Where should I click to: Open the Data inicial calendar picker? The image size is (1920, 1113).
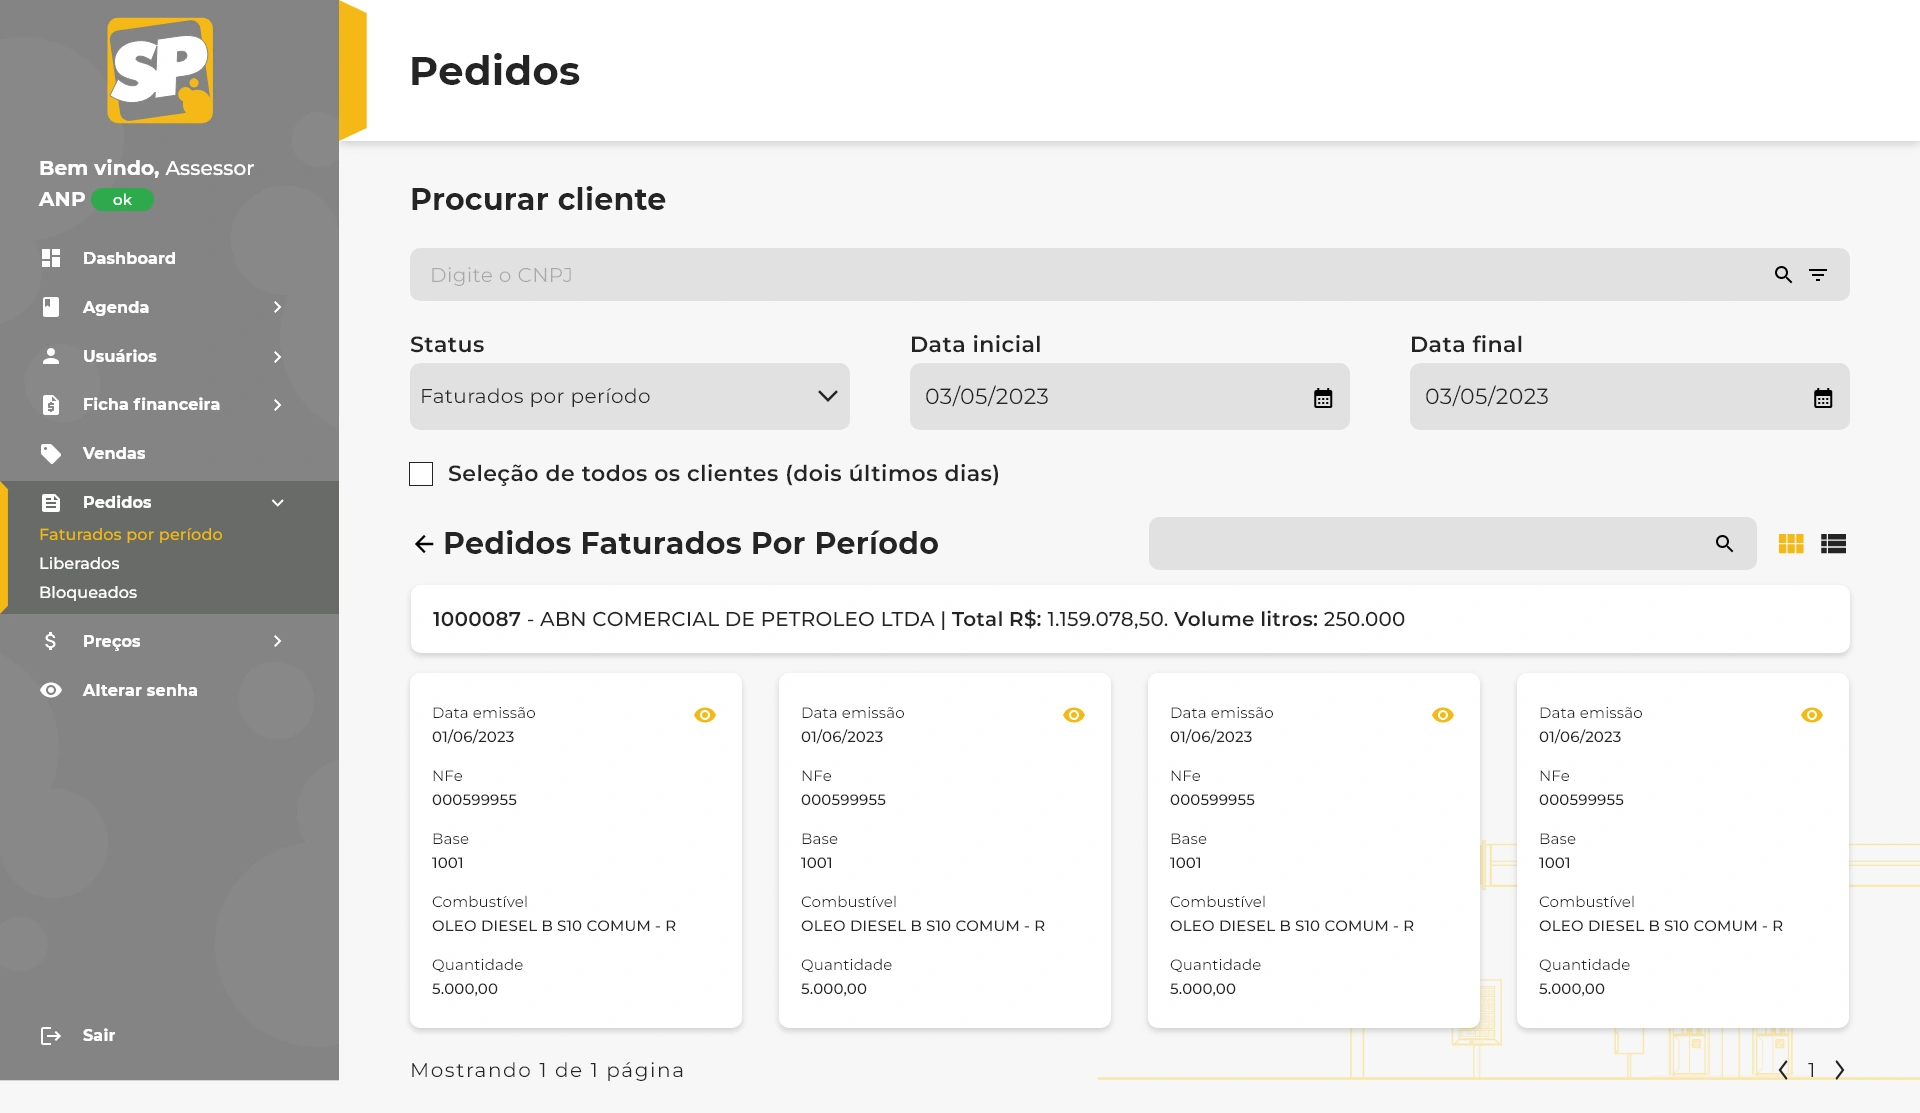tap(1323, 398)
